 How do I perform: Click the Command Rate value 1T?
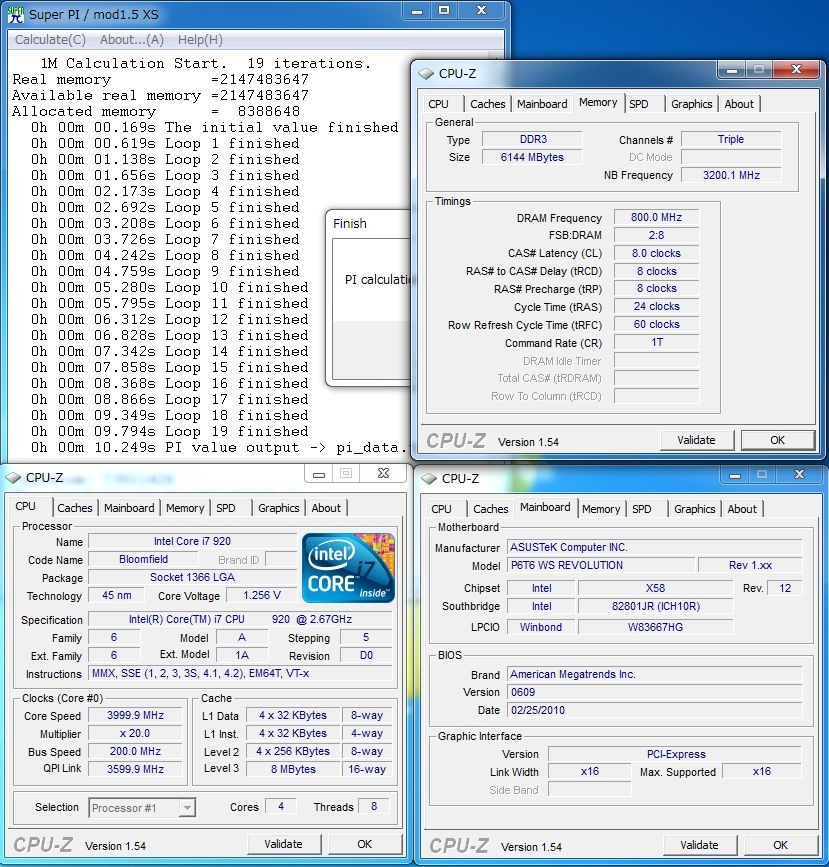point(656,342)
